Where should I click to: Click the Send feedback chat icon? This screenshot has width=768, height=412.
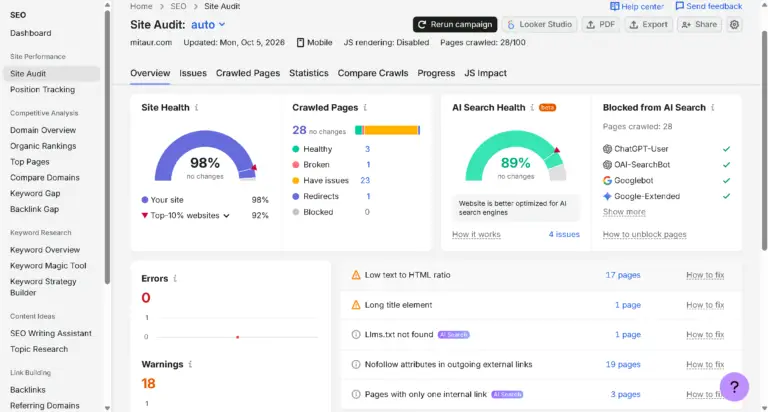tap(679, 6)
